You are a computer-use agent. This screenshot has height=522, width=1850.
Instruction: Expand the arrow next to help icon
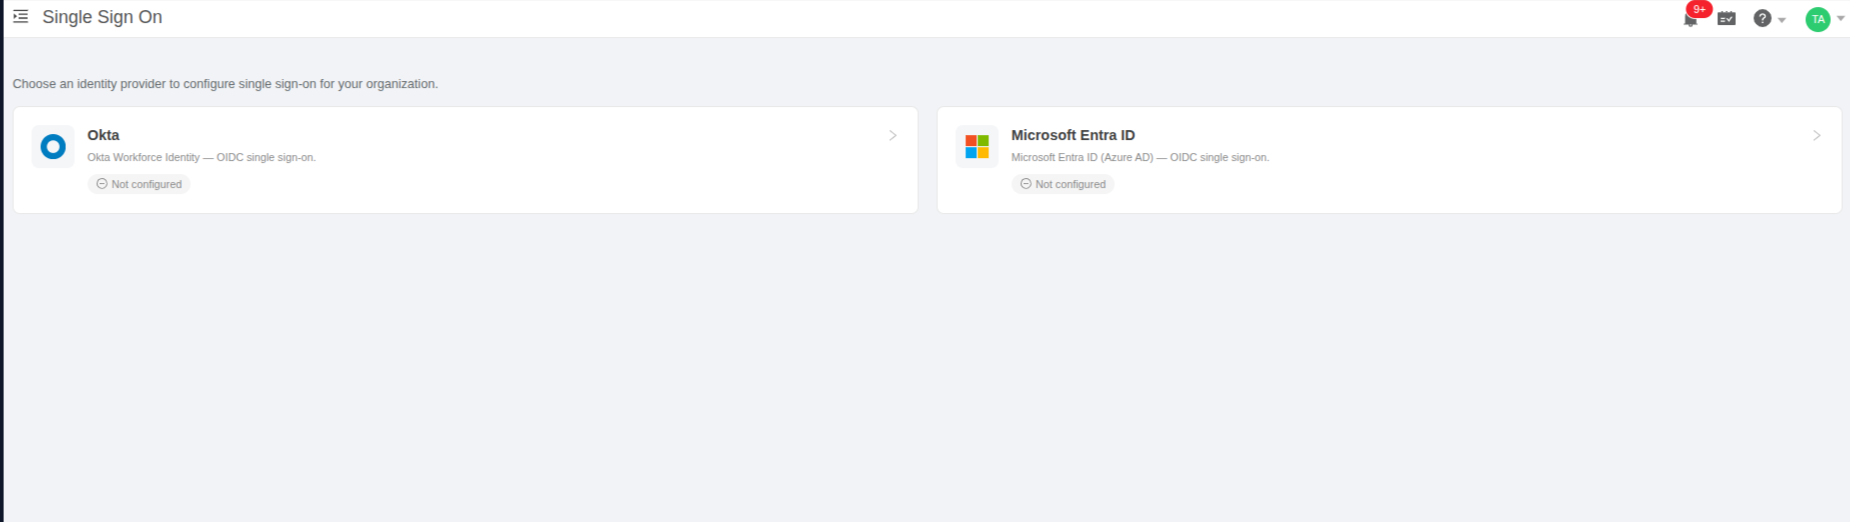(x=1782, y=20)
